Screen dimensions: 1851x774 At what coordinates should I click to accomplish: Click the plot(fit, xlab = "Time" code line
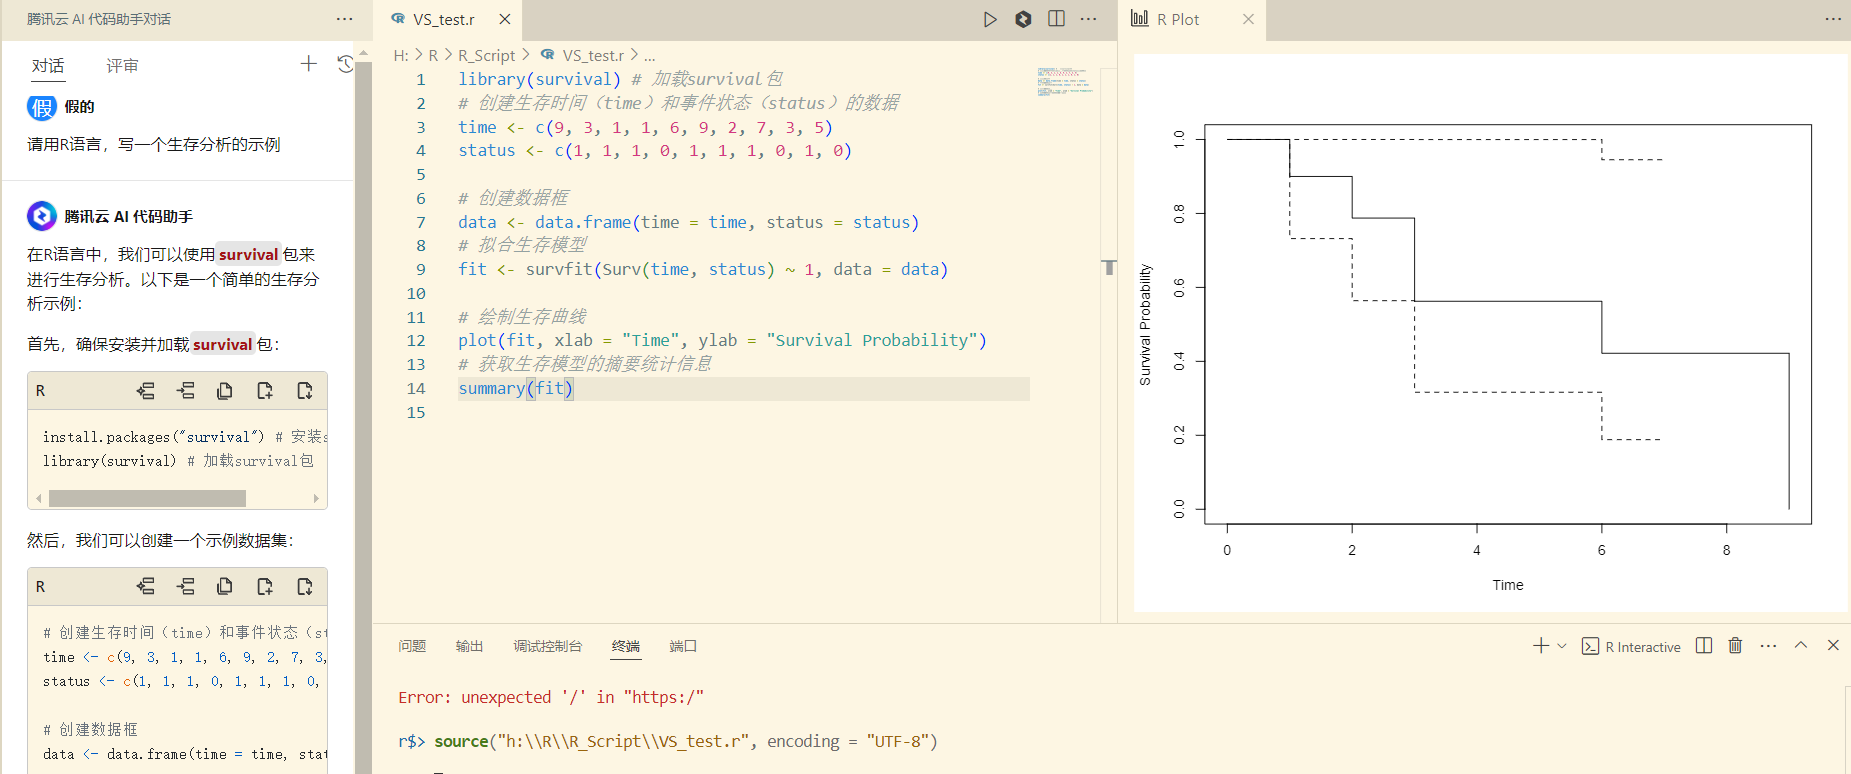(722, 341)
